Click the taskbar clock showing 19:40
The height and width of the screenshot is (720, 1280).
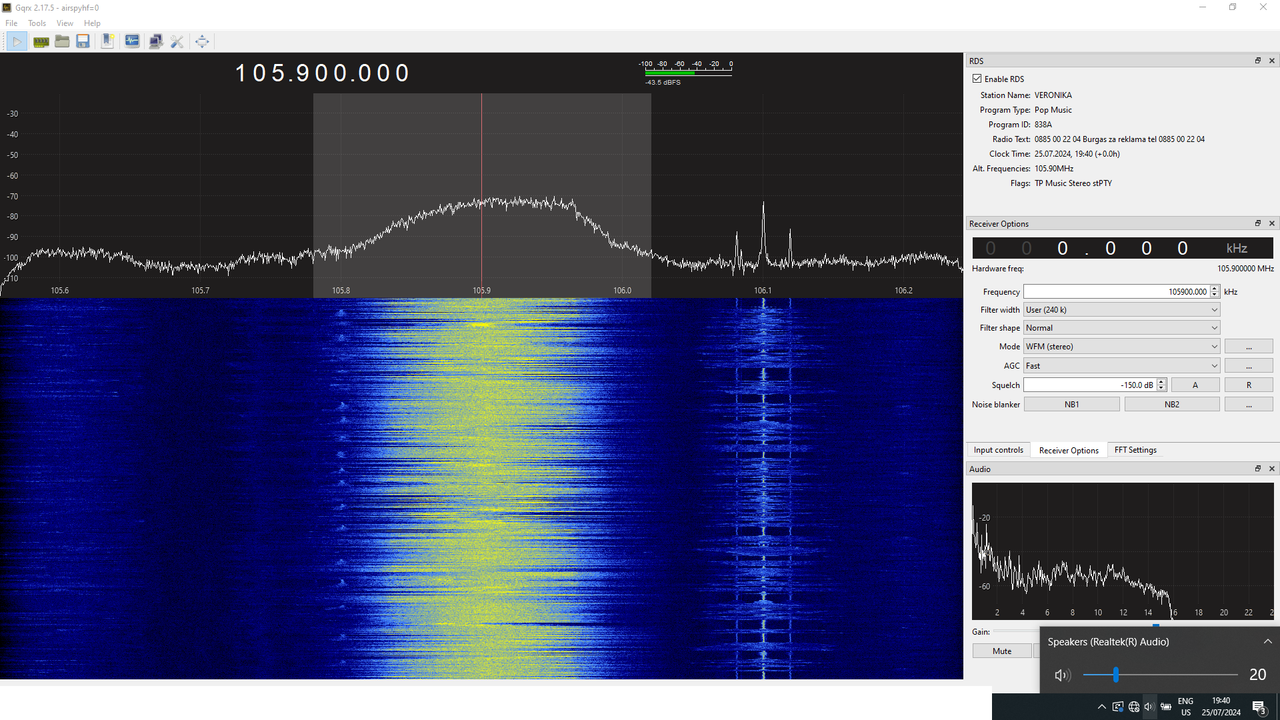click(x=1221, y=707)
